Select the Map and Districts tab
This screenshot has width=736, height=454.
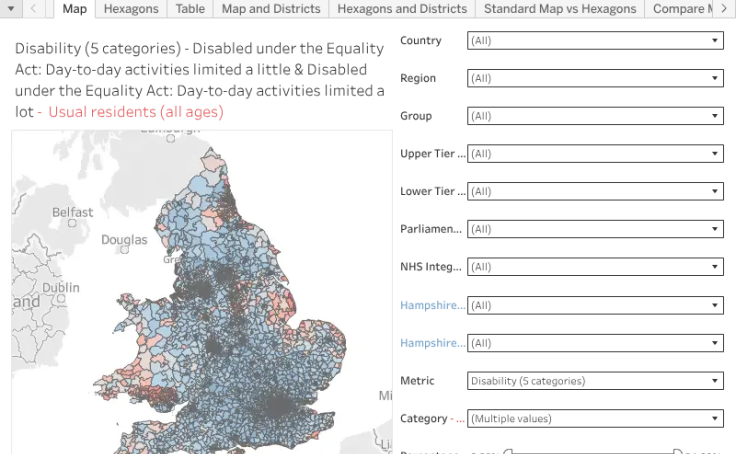[271, 8]
